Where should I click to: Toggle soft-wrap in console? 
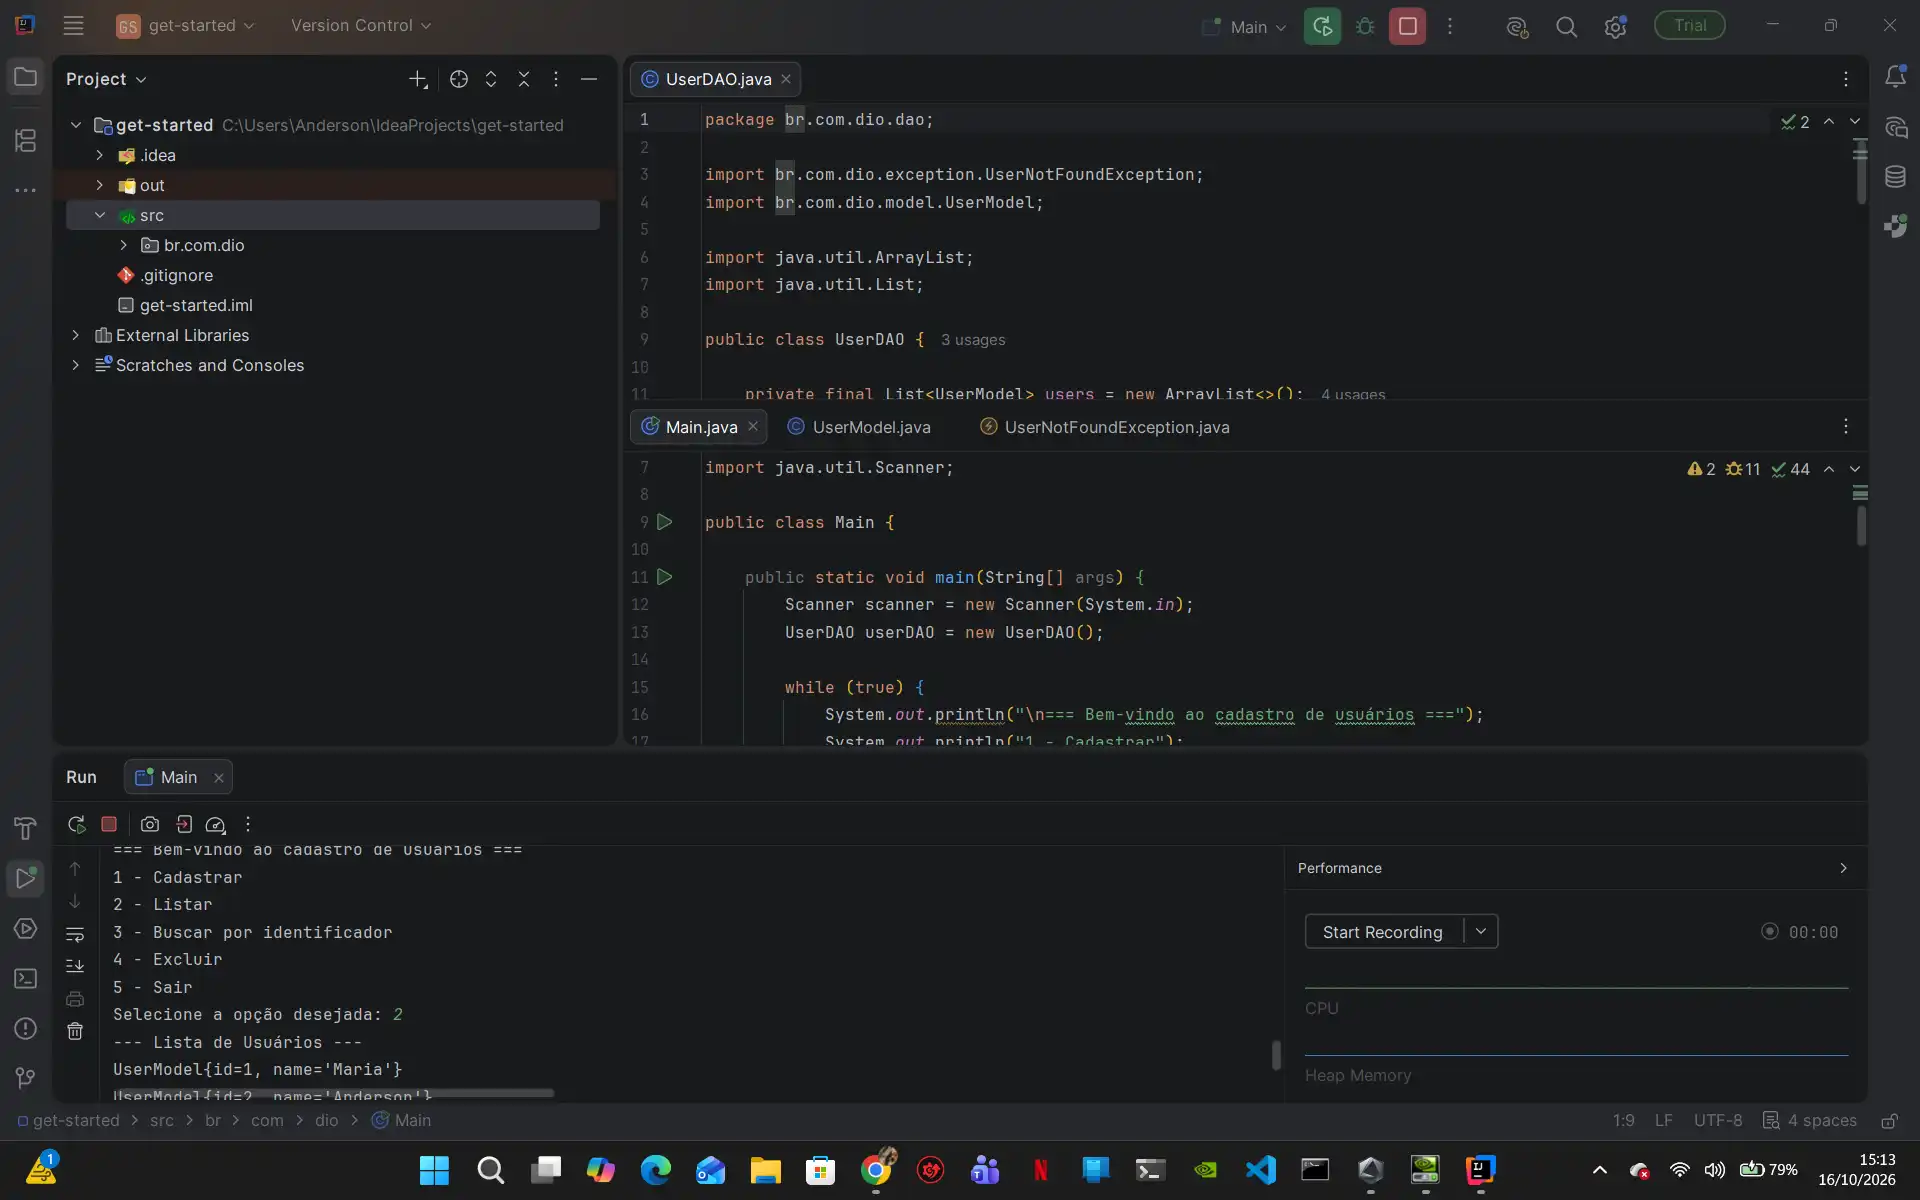75,935
